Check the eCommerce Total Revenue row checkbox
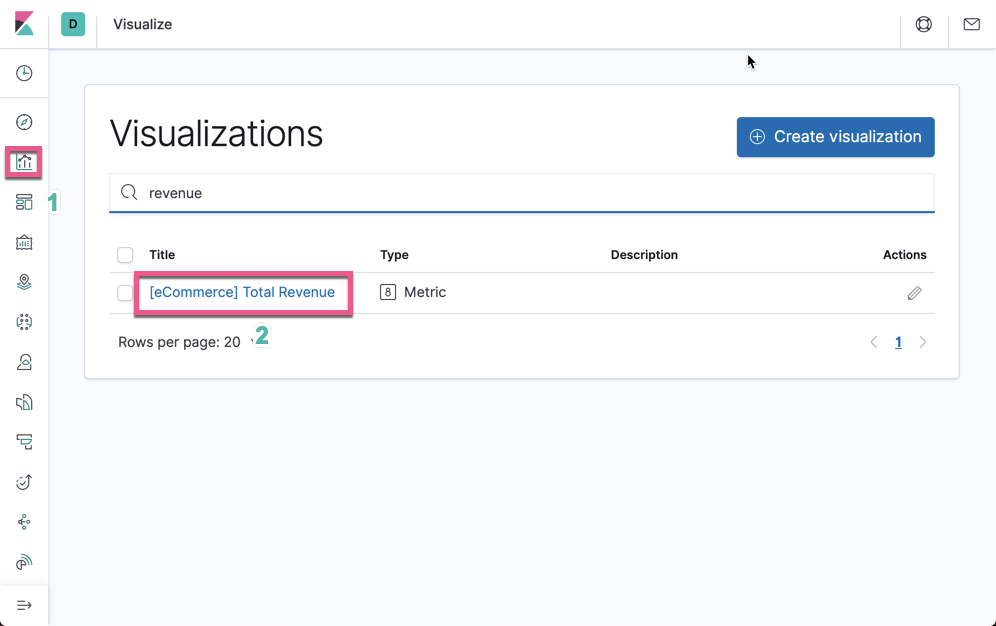The image size is (996, 626). point(125,293)
